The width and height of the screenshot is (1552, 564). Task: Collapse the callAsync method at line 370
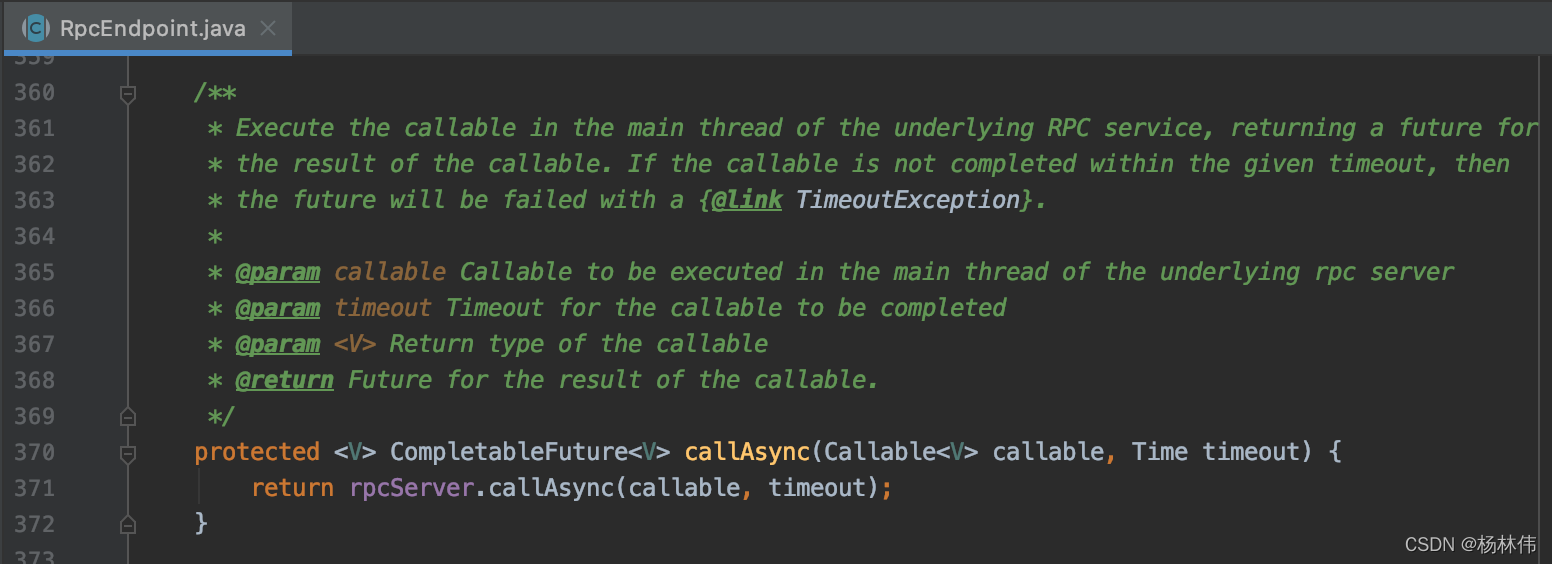(x=127, y=453)
